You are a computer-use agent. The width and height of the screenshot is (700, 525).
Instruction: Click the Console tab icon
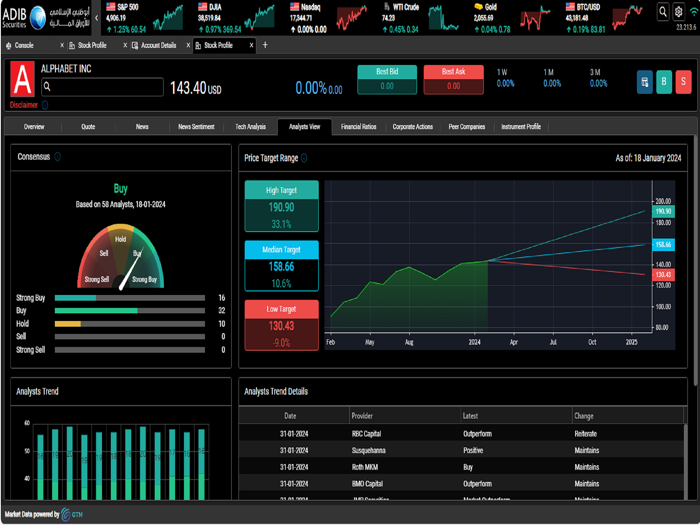point(8,46)
